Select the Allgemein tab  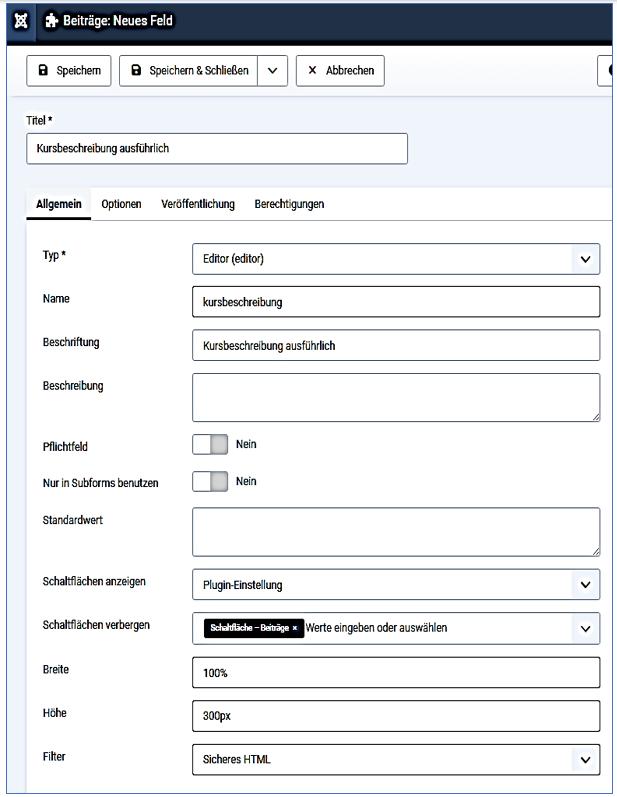pos(58,204)
